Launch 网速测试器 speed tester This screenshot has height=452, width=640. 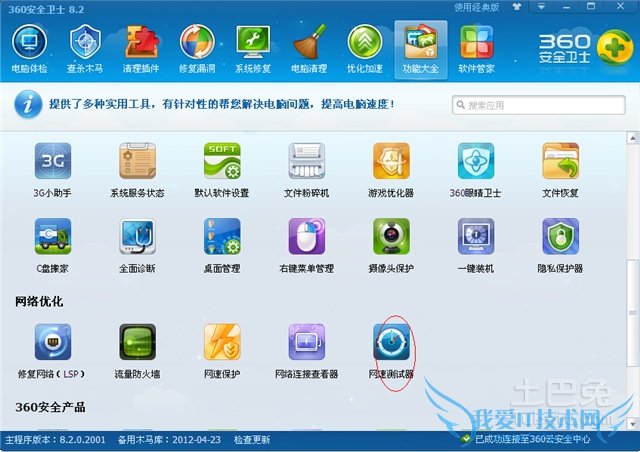(391, 351)
